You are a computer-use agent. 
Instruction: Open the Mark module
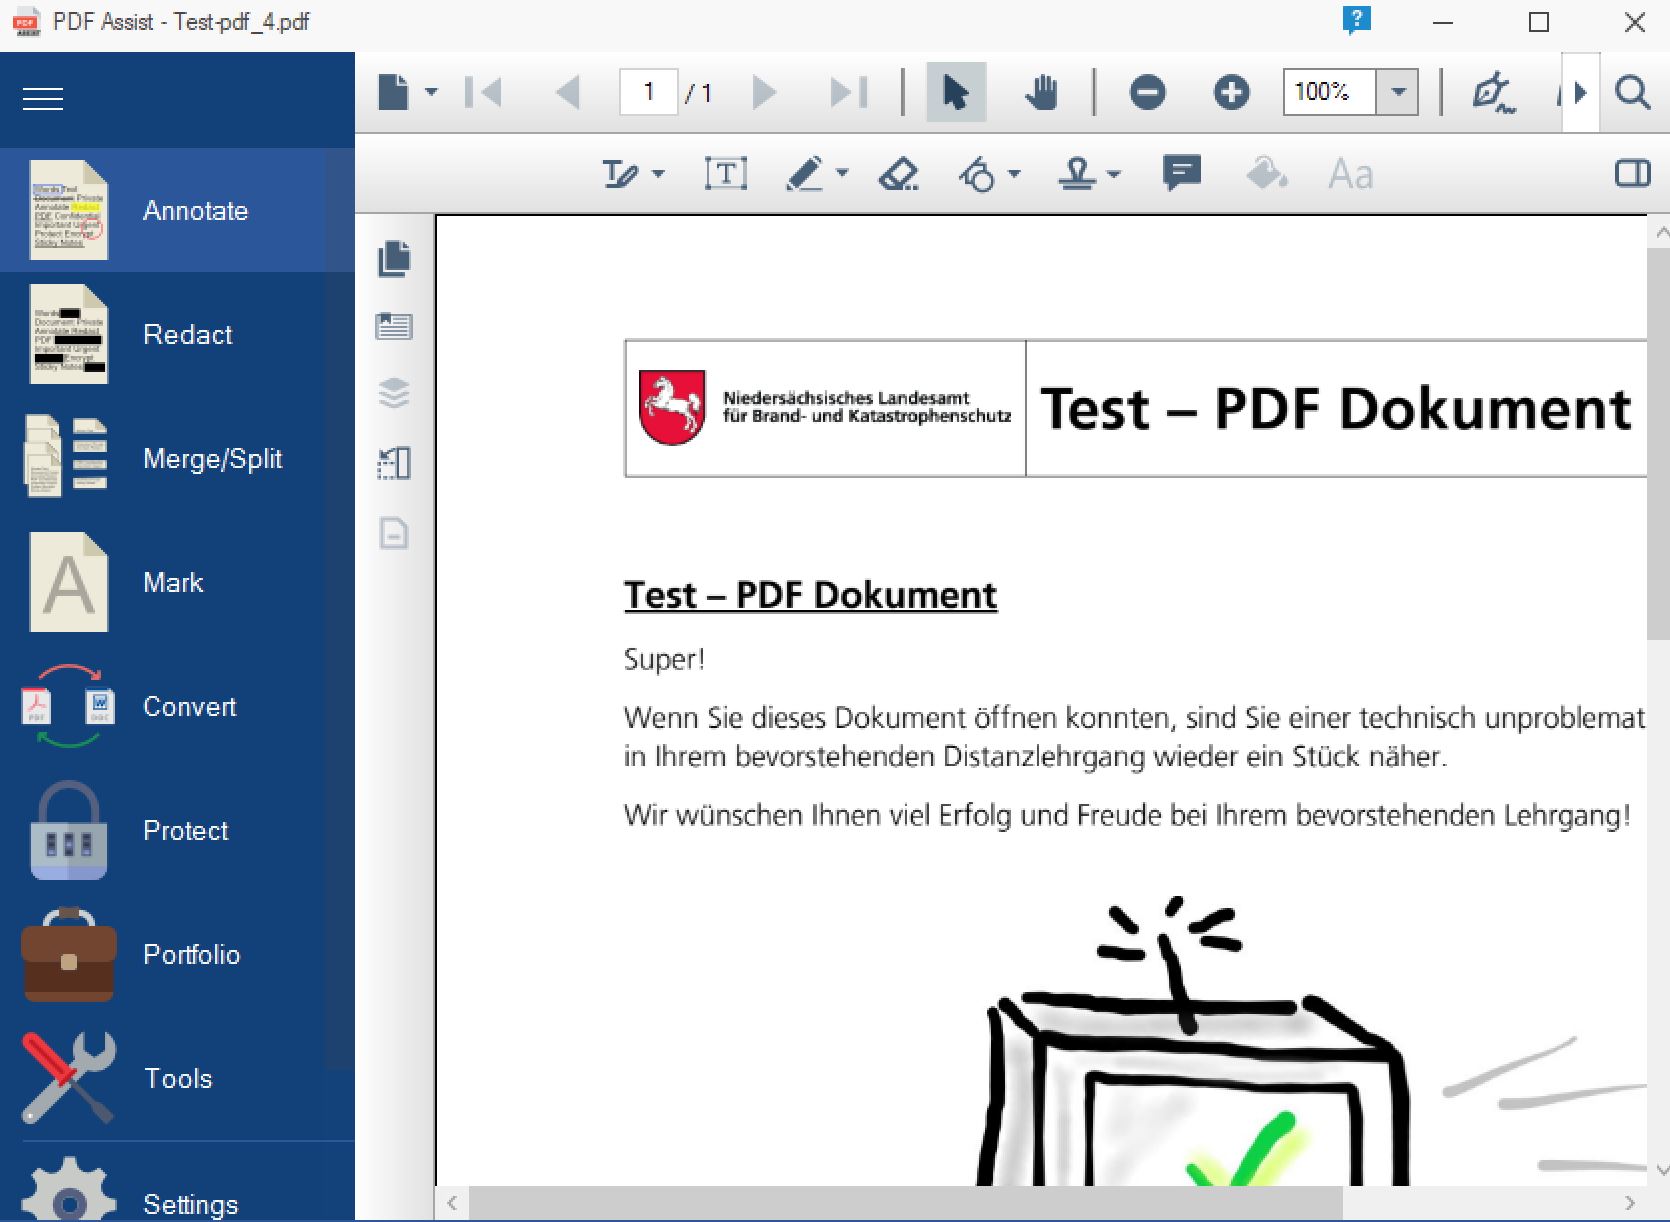(x=177, y=582)
